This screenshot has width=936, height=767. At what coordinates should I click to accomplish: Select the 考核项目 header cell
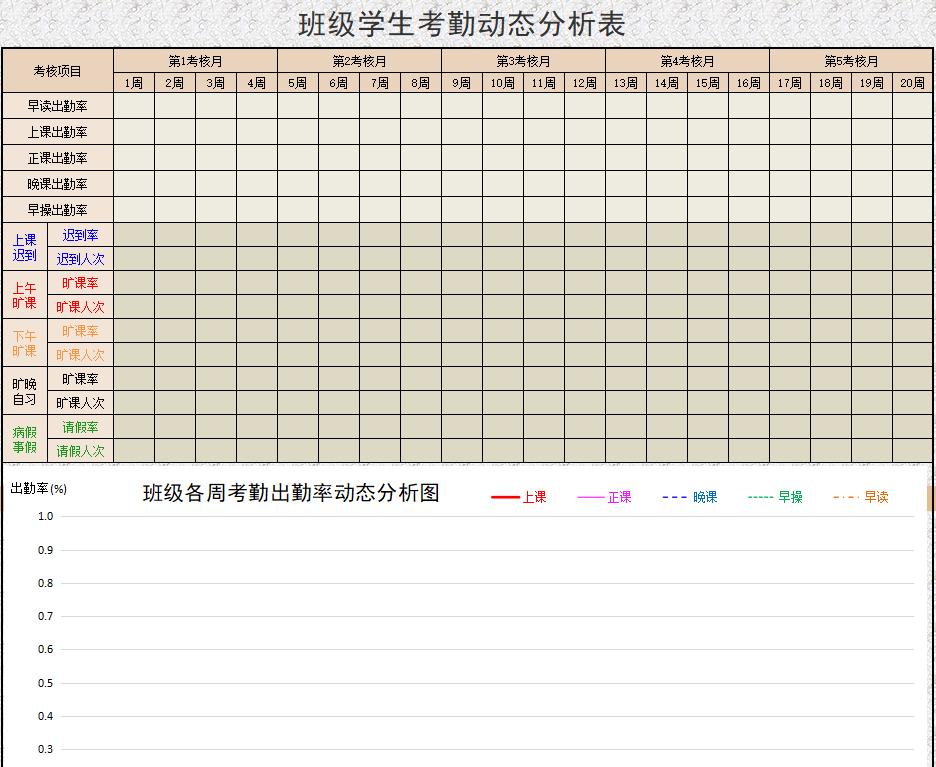56,70
